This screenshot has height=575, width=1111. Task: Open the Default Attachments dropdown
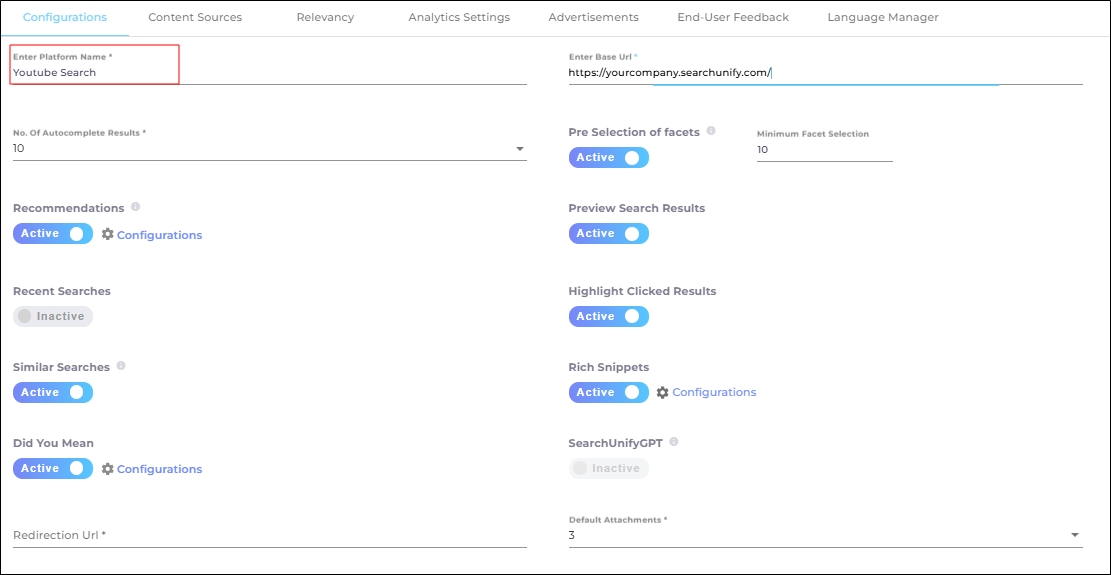tap(1075, 535)
